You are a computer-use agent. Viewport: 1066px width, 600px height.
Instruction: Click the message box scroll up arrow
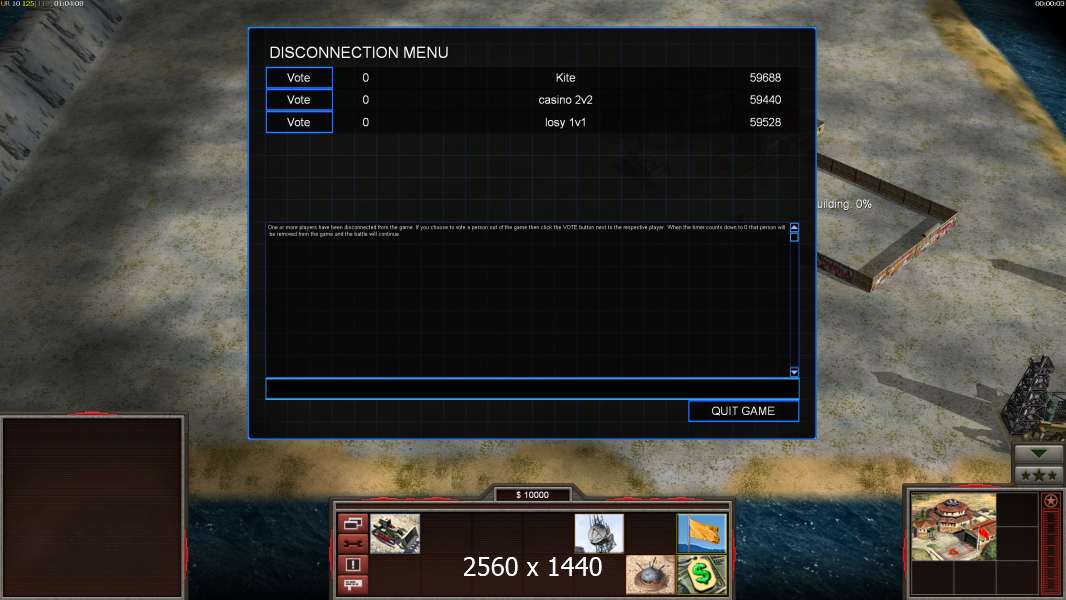[794, 228]
